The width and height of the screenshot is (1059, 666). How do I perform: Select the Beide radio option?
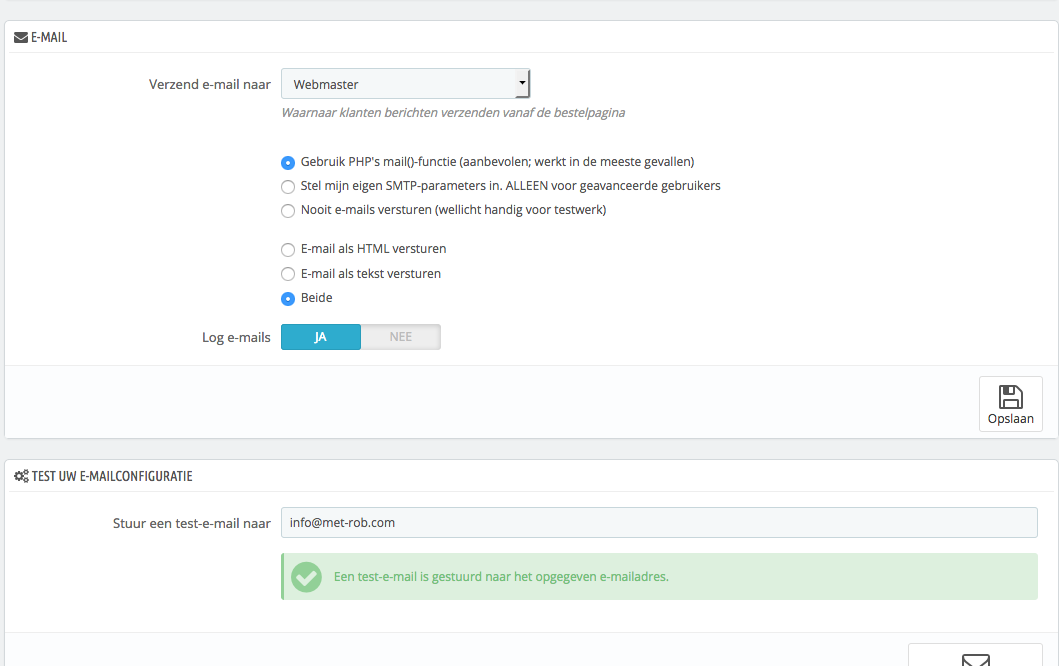[x=288, y=299]
